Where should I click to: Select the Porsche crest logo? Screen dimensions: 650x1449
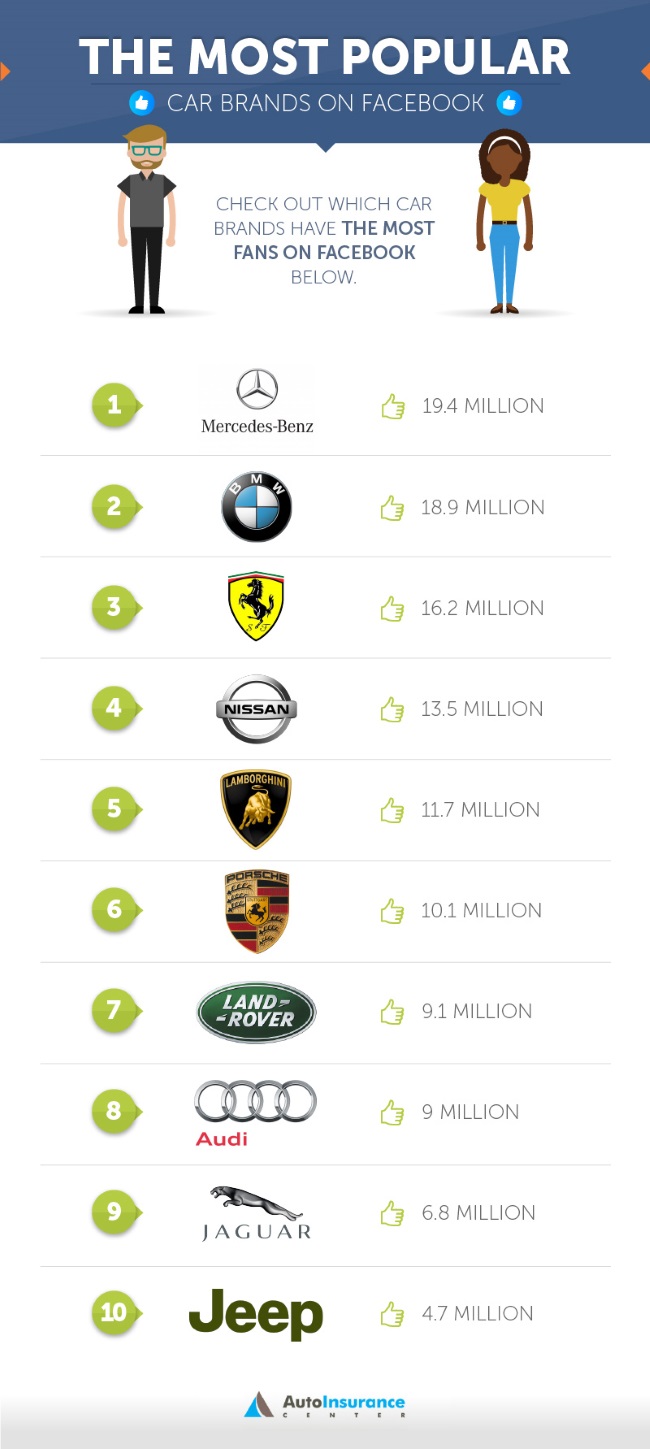point(257,911)
